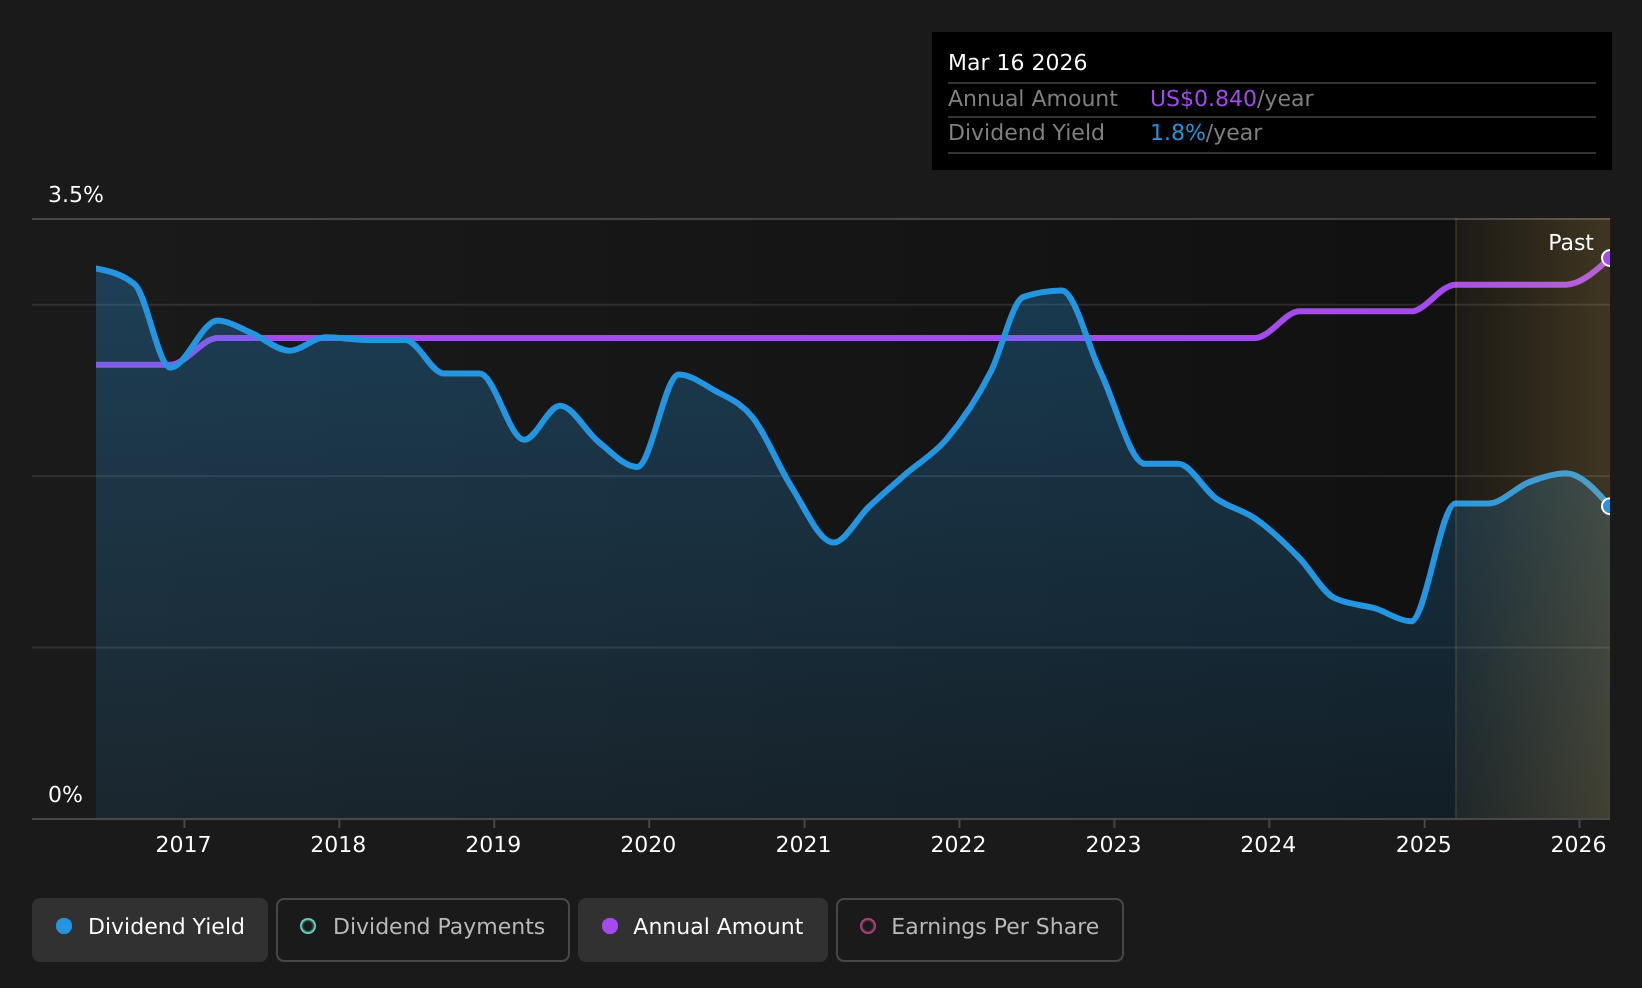Toggle the Annual Amount legend series
Image resolution: width=1642 pixels, height=988 pixels.
[x=703, y=929]
